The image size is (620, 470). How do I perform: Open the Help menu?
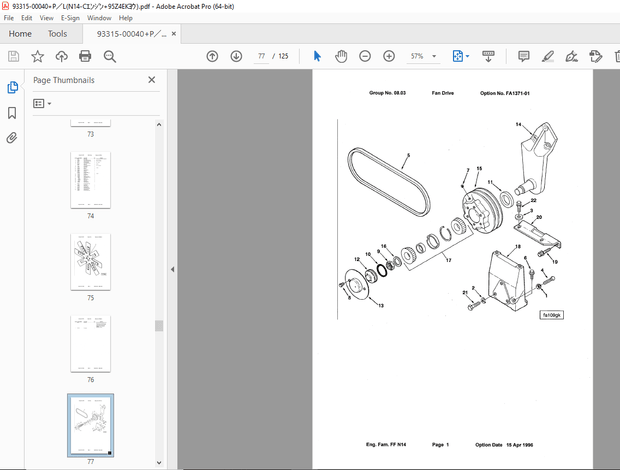126,18
